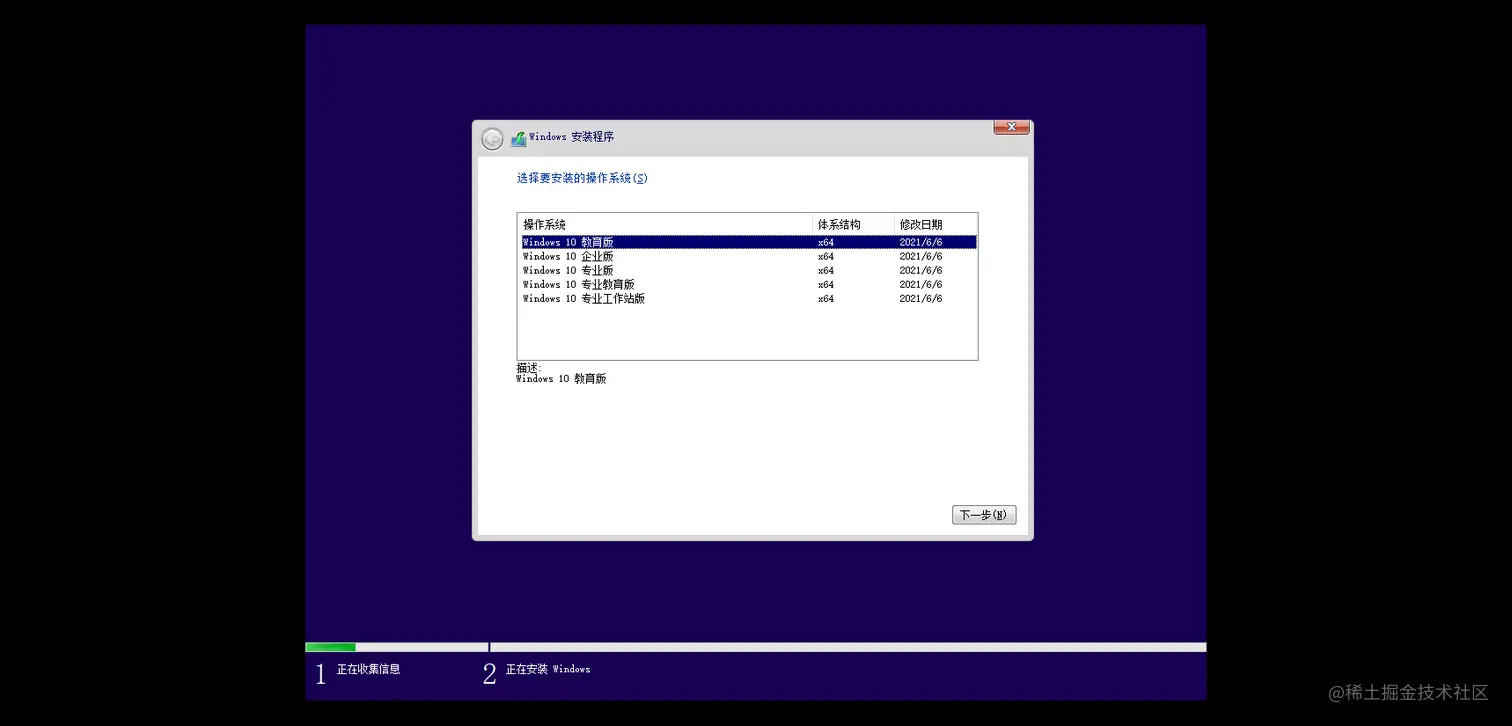This screenshot has height=726, width=1512.
Task: Click the step 2 numeral at screen bottom
Action: (489, 673)
